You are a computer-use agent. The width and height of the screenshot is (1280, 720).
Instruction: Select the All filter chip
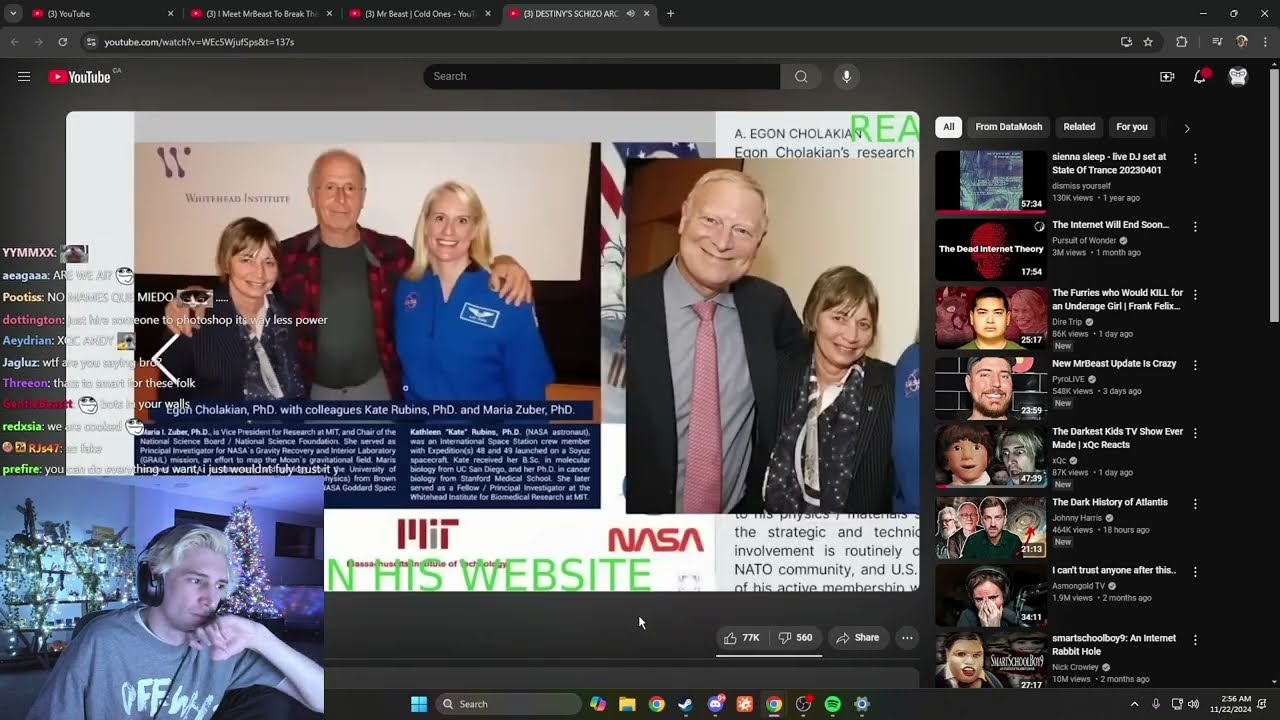coord(949,127)
